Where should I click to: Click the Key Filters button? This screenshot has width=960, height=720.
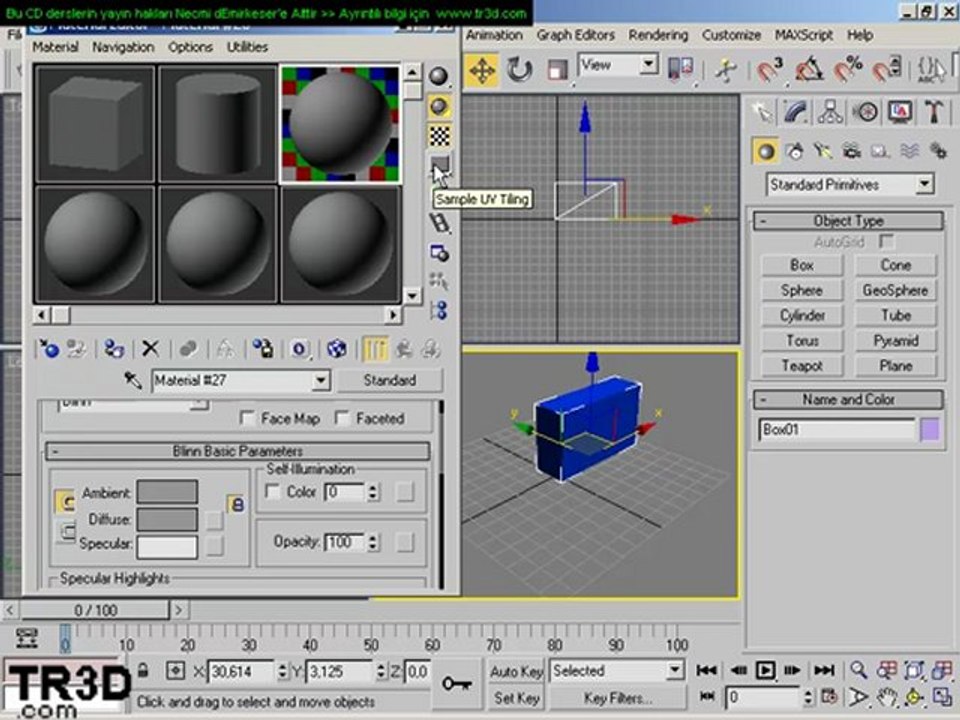pos(617,698)
